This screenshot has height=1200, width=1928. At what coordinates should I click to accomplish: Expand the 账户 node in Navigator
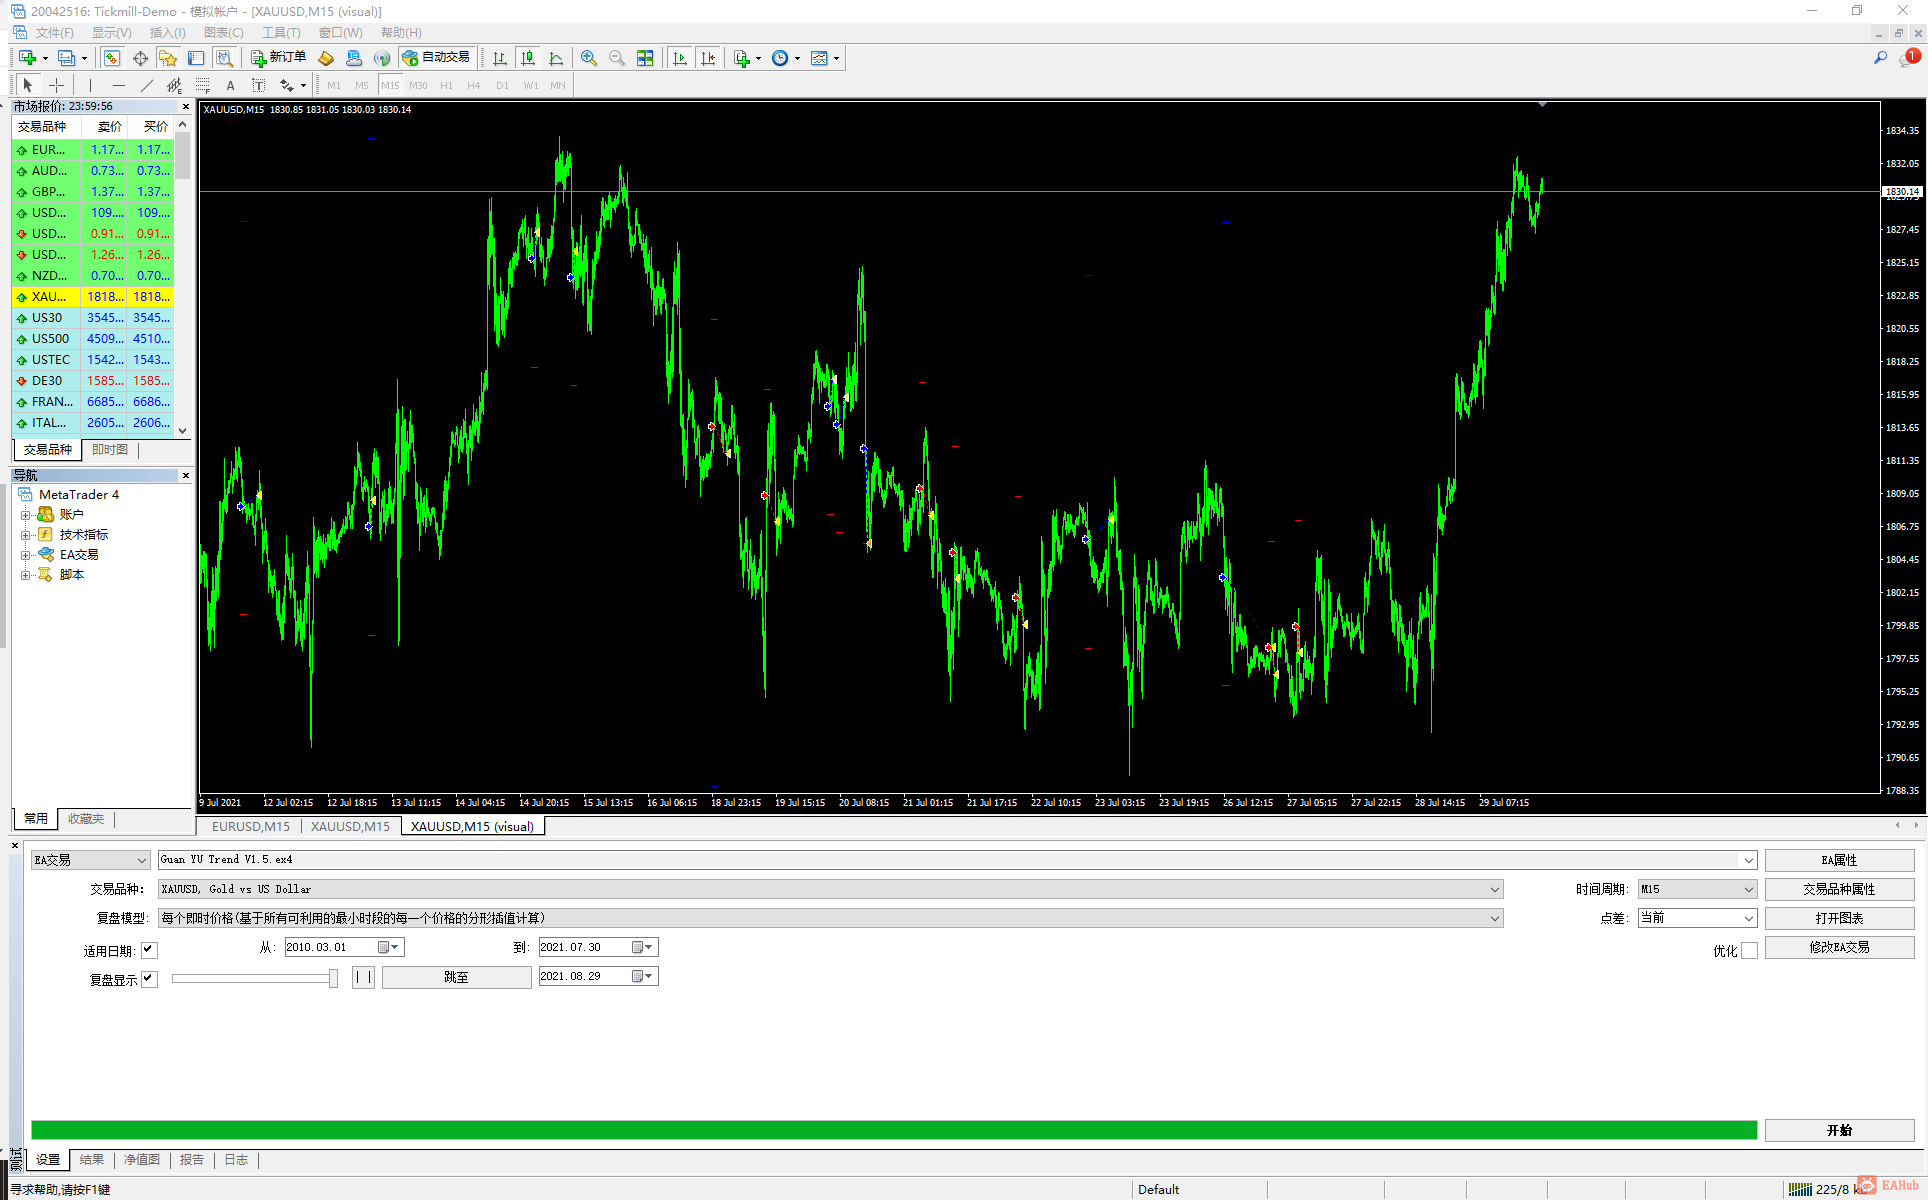26,515
